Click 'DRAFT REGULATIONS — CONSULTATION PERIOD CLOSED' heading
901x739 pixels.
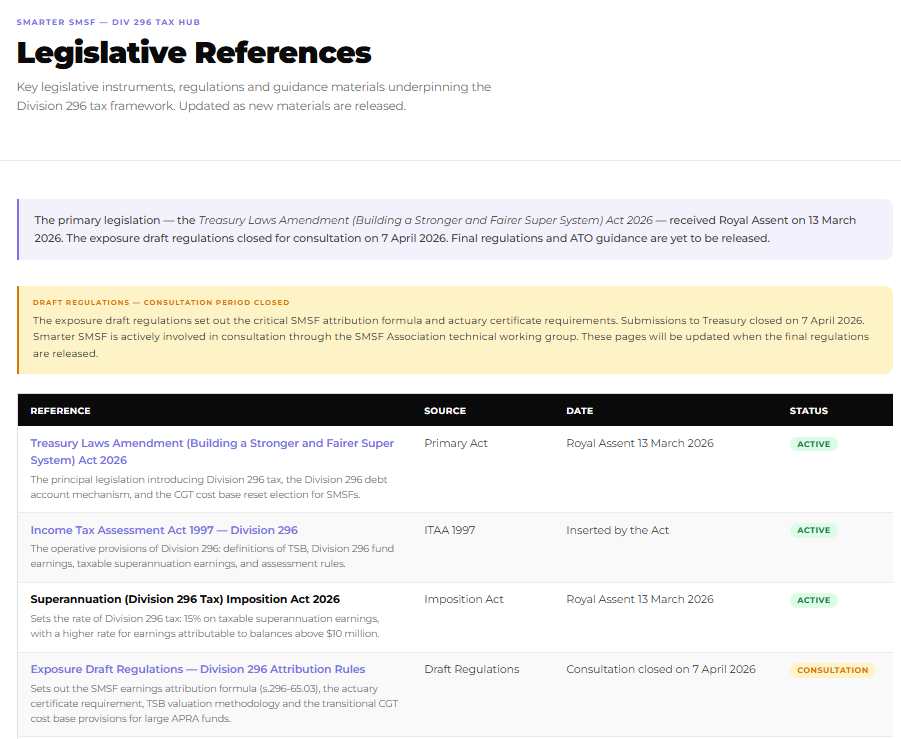(161, 302)
